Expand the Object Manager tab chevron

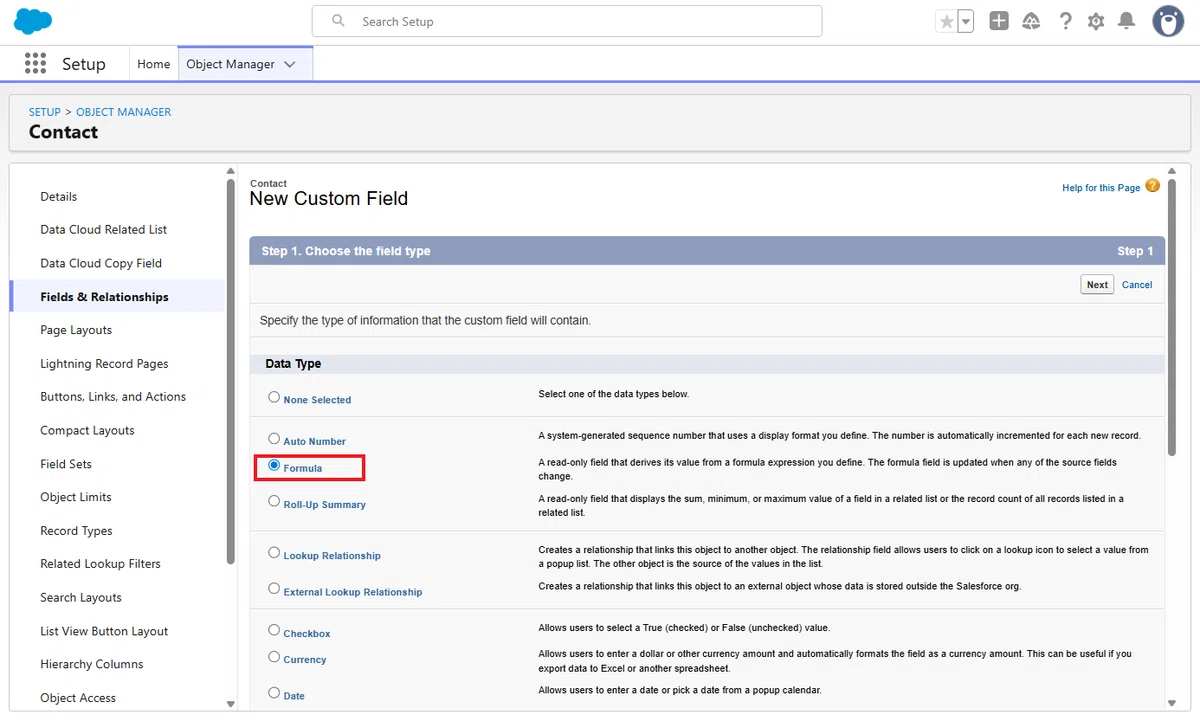290,64
